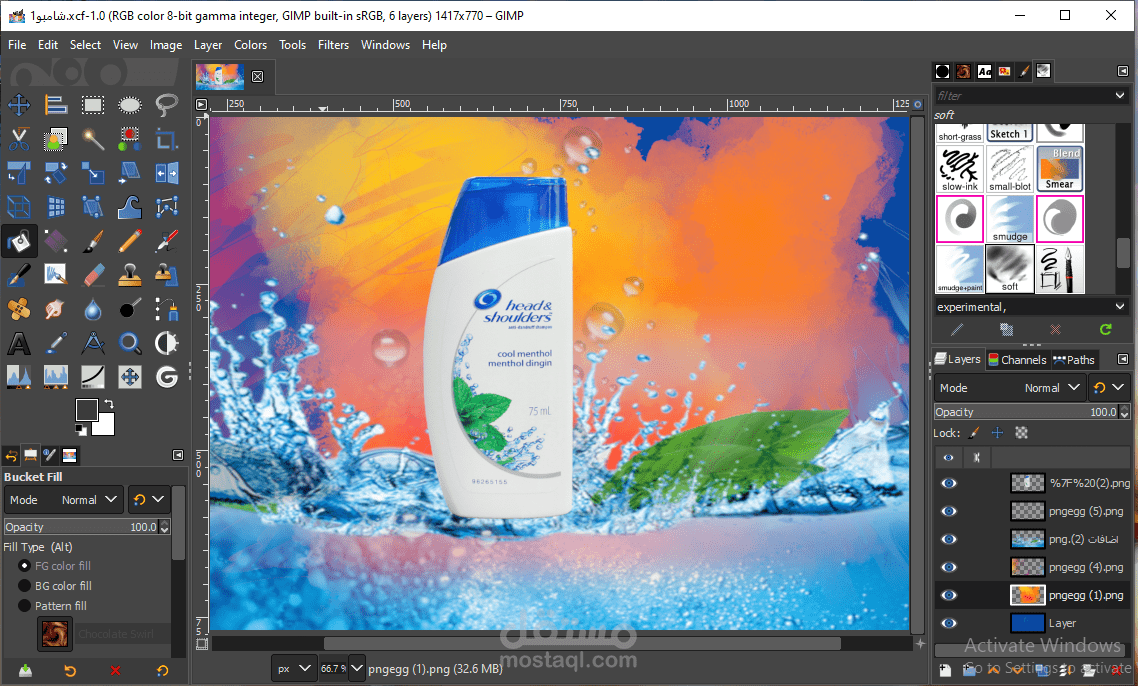
Task: Open the px unit dropdown
Action: click(294, 669)
